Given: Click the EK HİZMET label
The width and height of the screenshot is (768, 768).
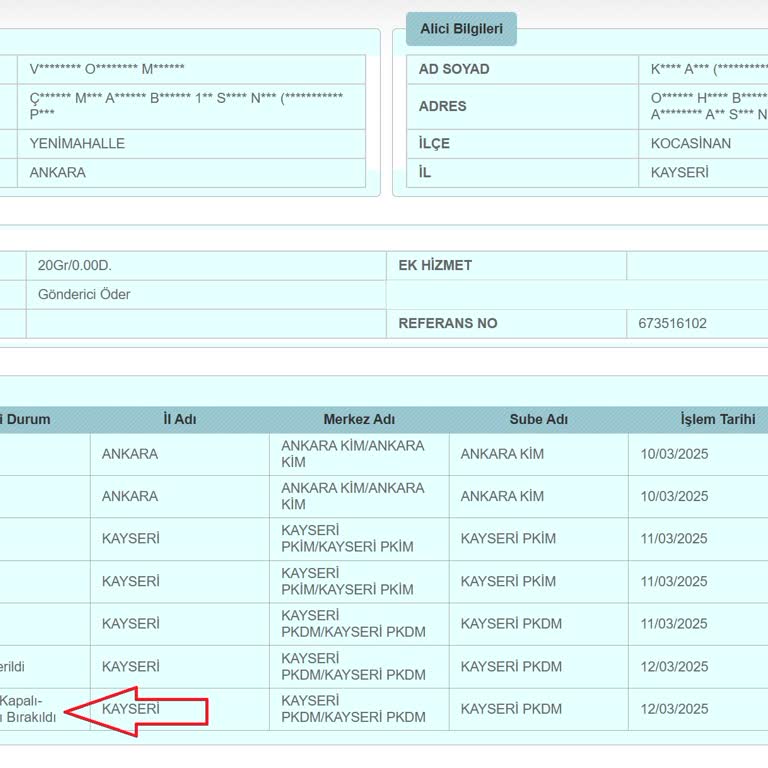Looking at the screenshot, I should (435, 265).
